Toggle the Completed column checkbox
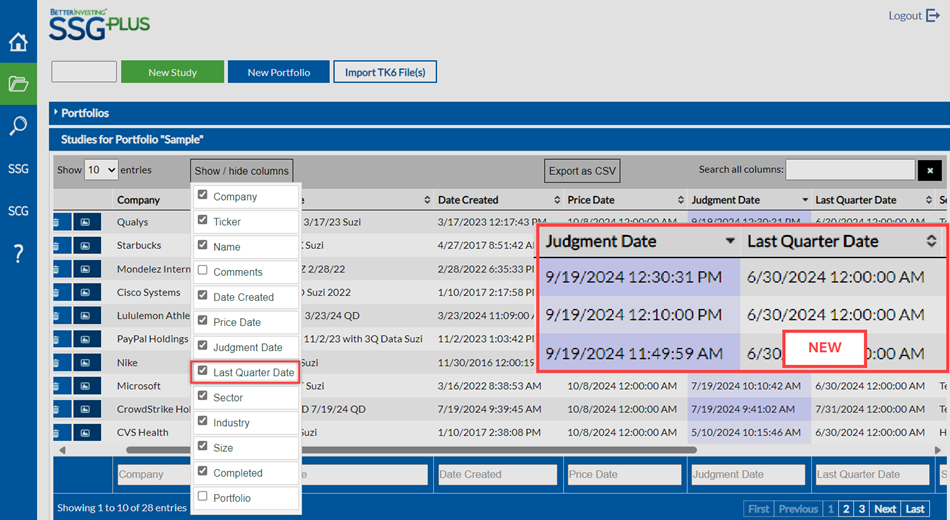This screenshot has height=520, width=950. pyautogui.click(x=202, y=472)
